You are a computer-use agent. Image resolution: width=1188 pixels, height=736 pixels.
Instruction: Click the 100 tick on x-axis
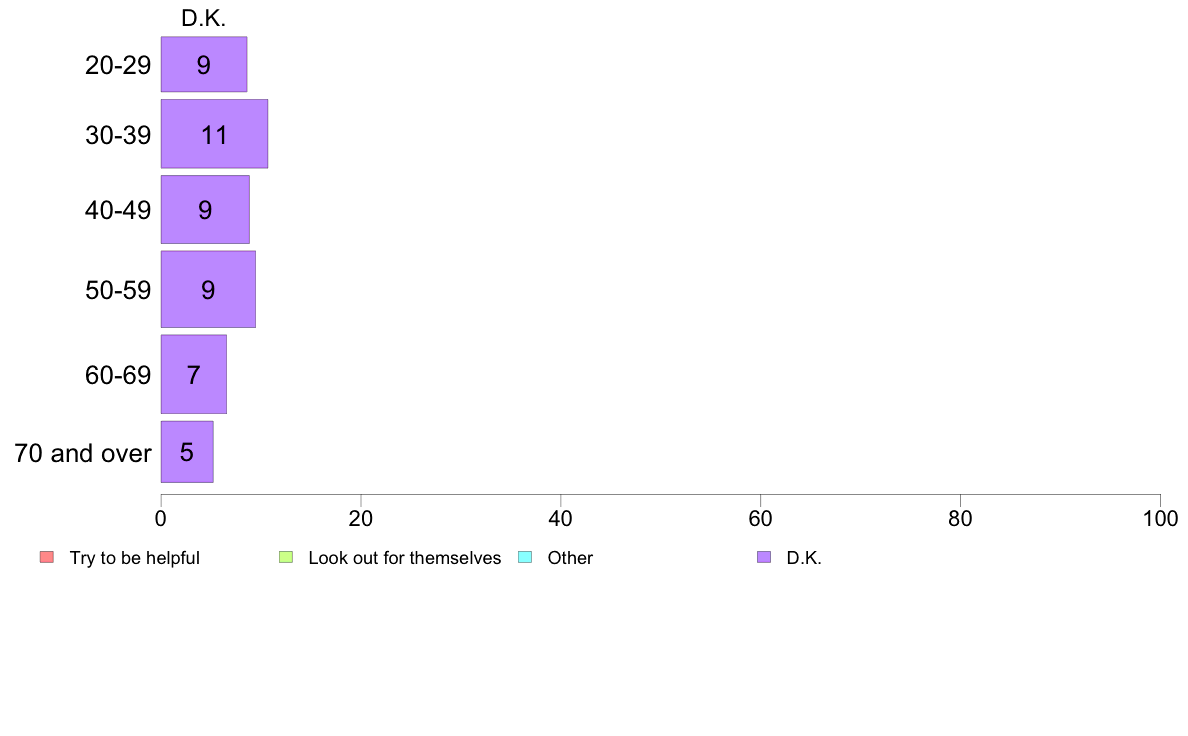(x=1160, y=518)
